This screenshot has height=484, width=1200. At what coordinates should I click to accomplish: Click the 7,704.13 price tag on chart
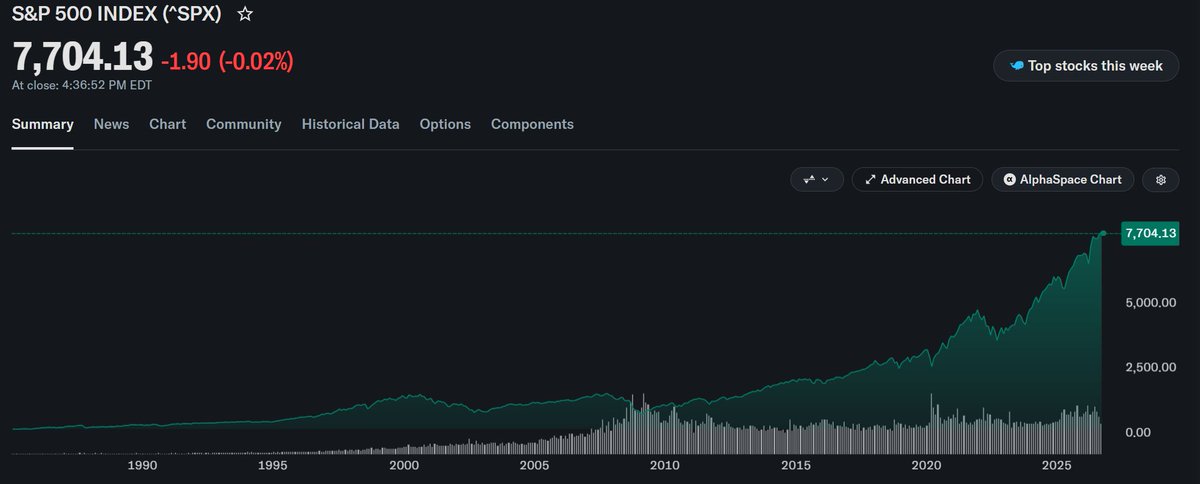[x=1151, y=233]
